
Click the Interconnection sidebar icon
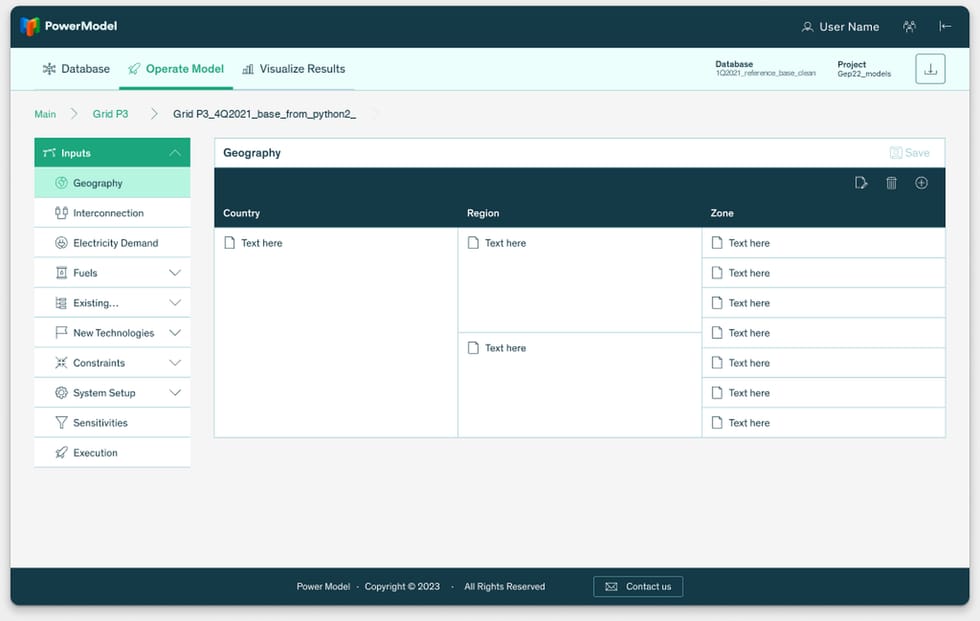pyautogui.click(x=61, y=213)
